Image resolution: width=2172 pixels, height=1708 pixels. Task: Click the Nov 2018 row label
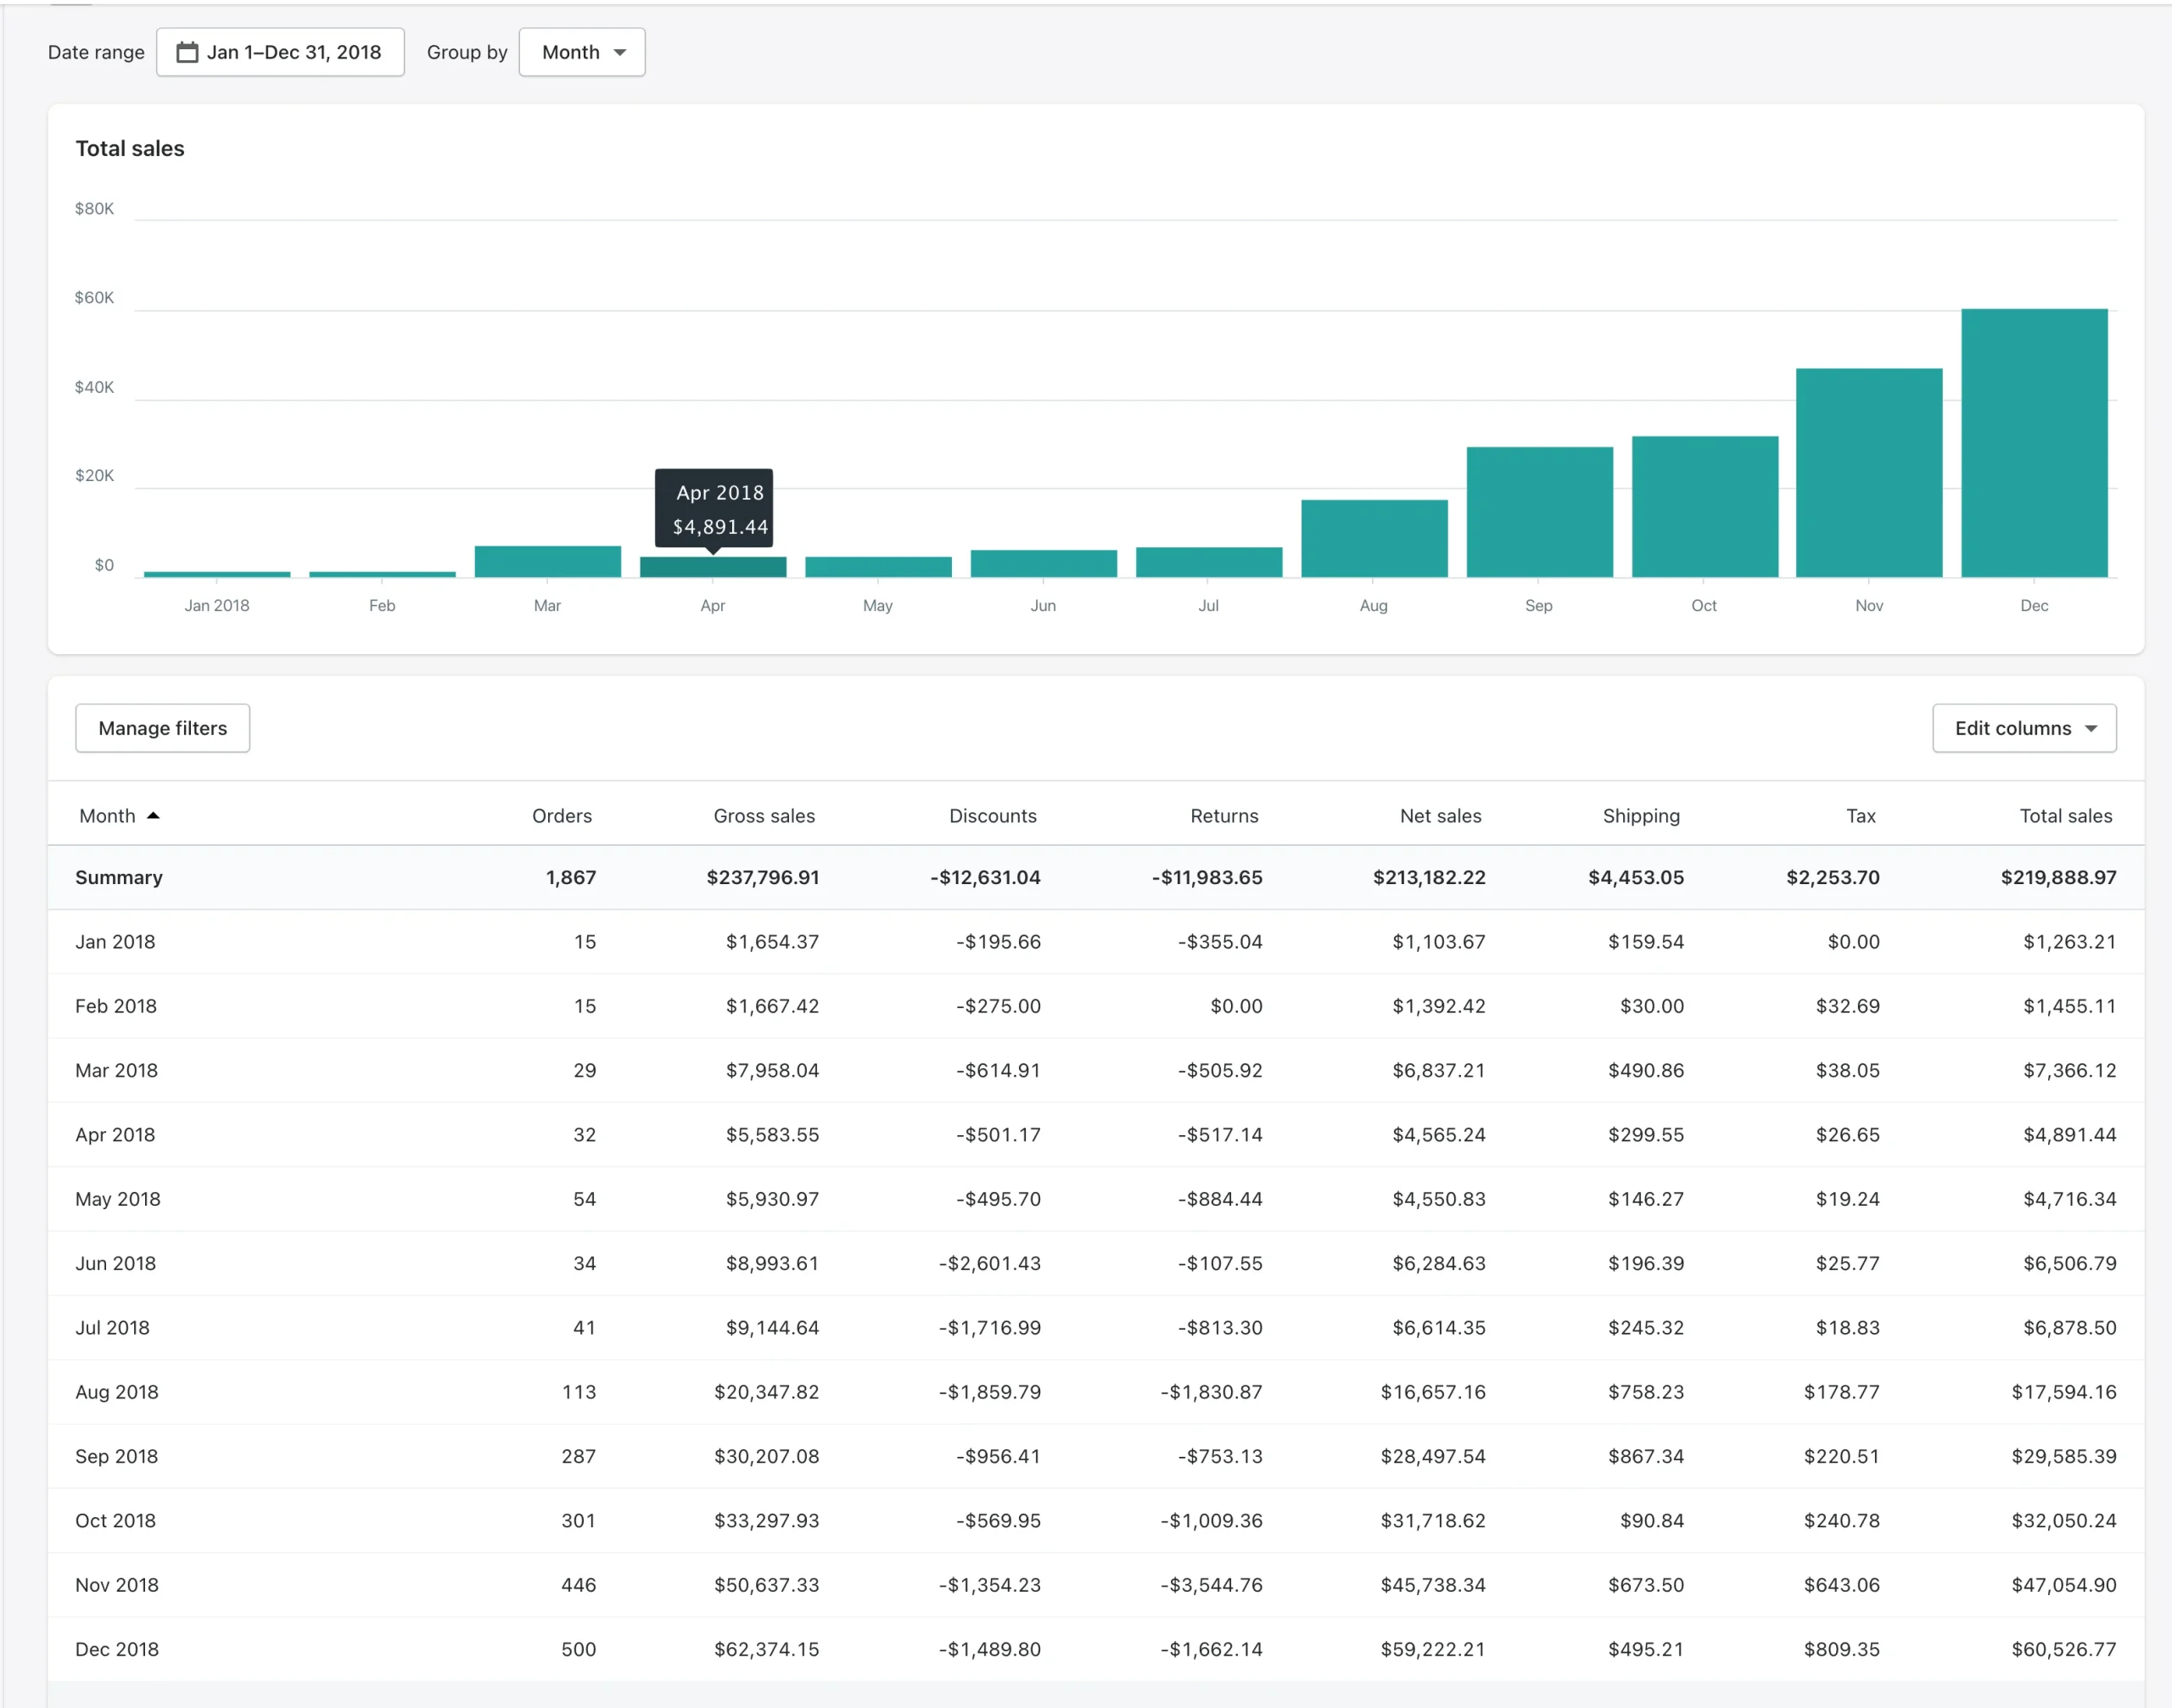point(116,1585)
